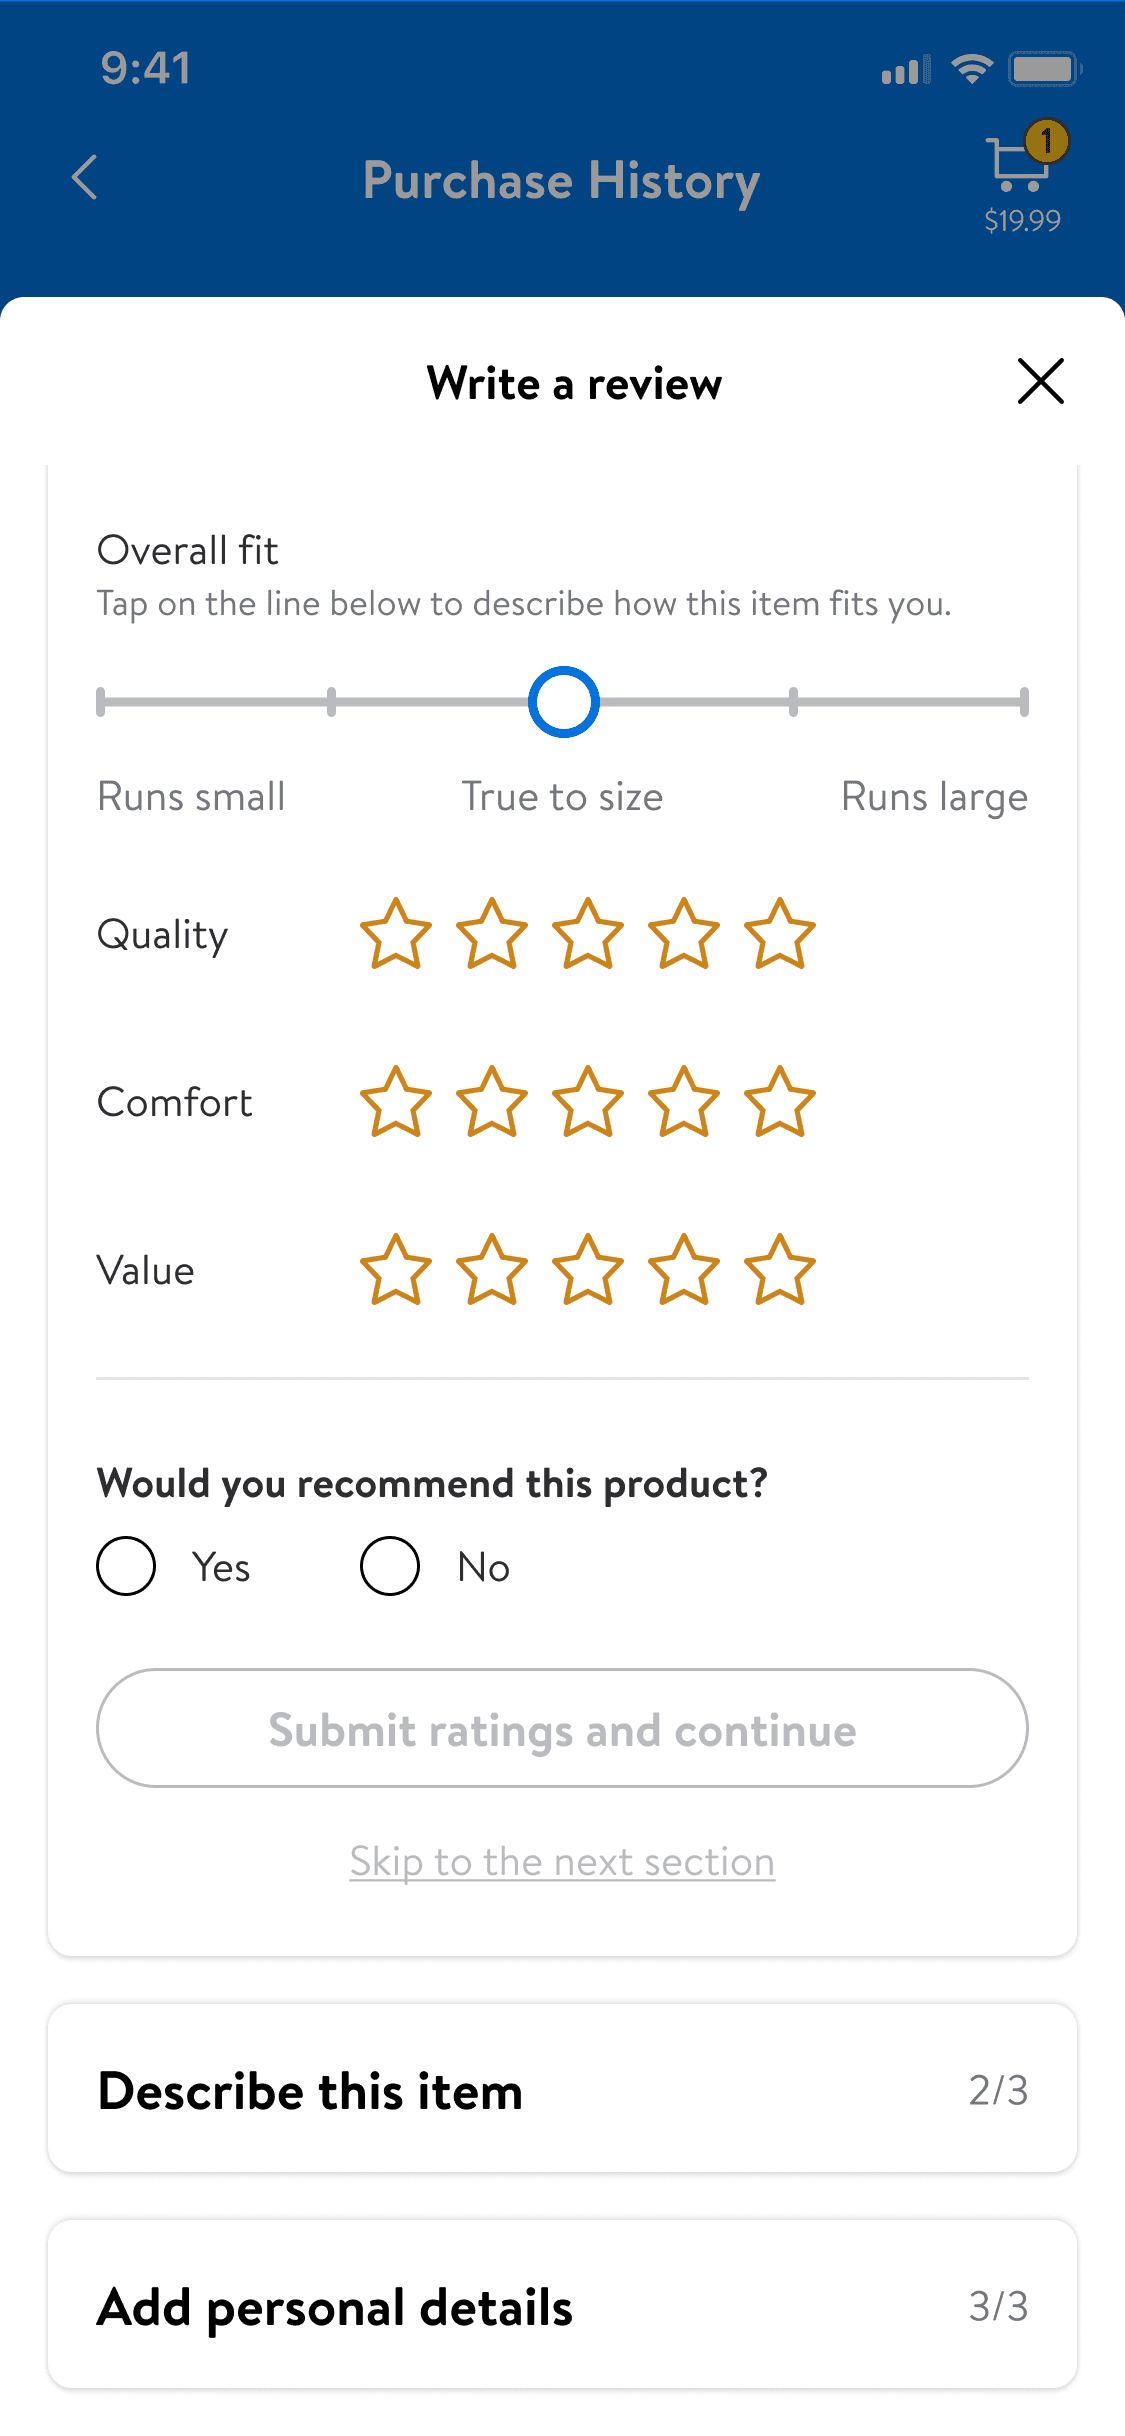Rate Quality five stars
The image size is (1125, 2436).
coord(780,935)
